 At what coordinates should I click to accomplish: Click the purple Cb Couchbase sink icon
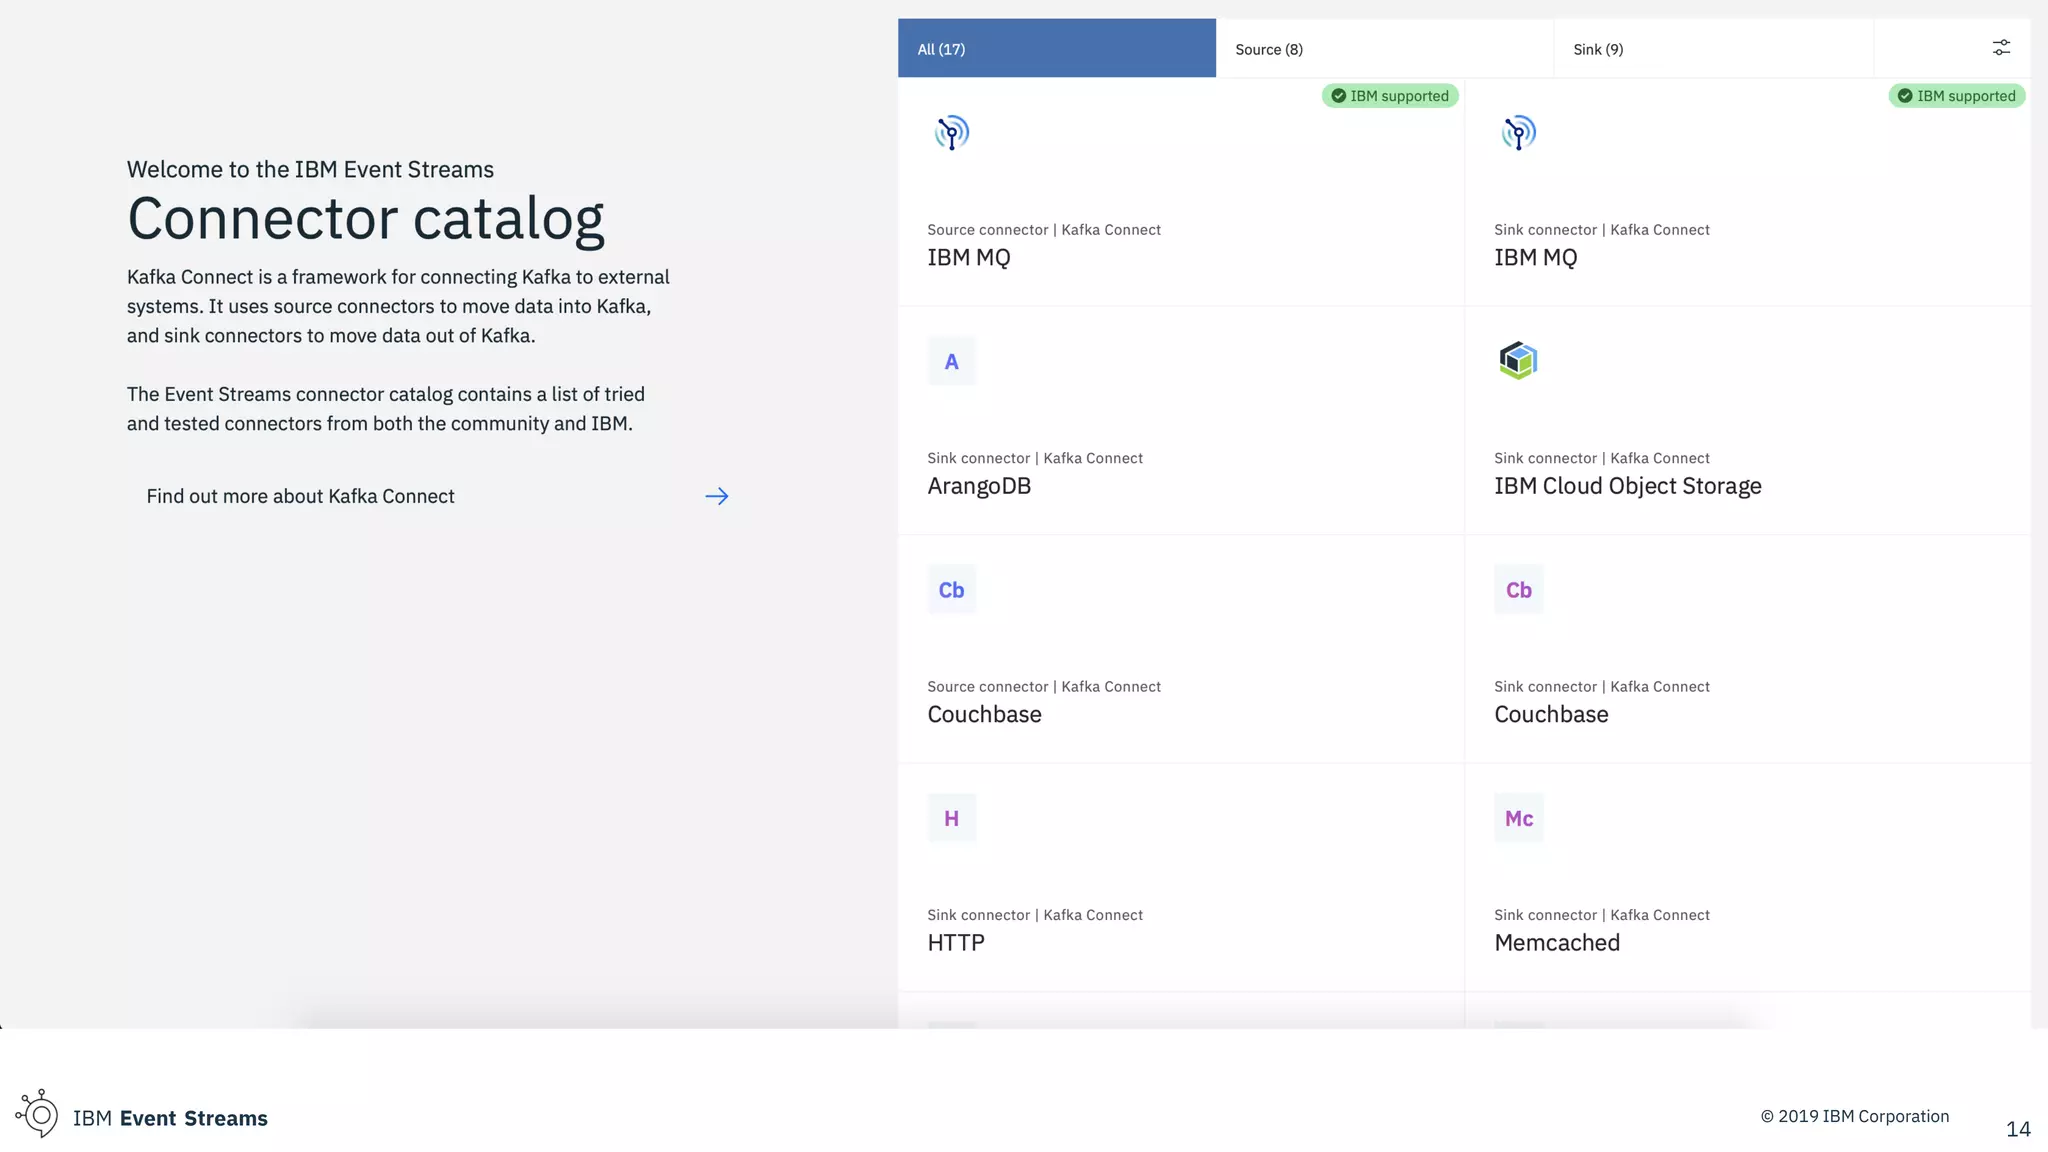pyautogui.click(x=1518, y=590)
